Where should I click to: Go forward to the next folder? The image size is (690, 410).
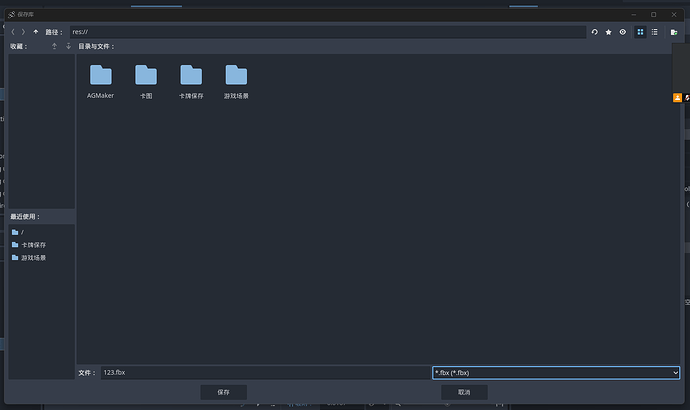pyautogui.click(x=24, y=32)
